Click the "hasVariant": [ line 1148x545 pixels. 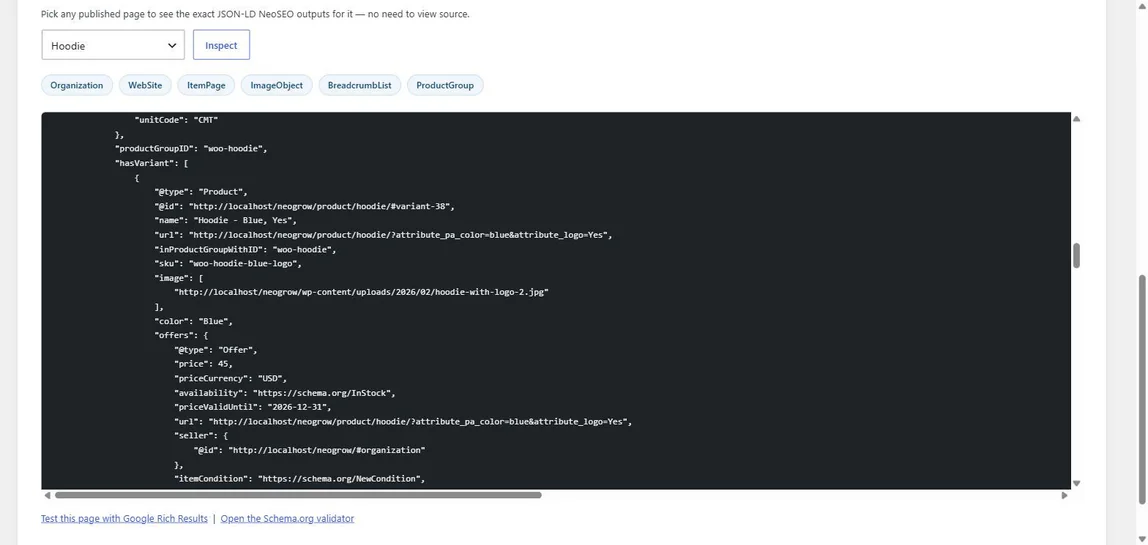point(152,163)
